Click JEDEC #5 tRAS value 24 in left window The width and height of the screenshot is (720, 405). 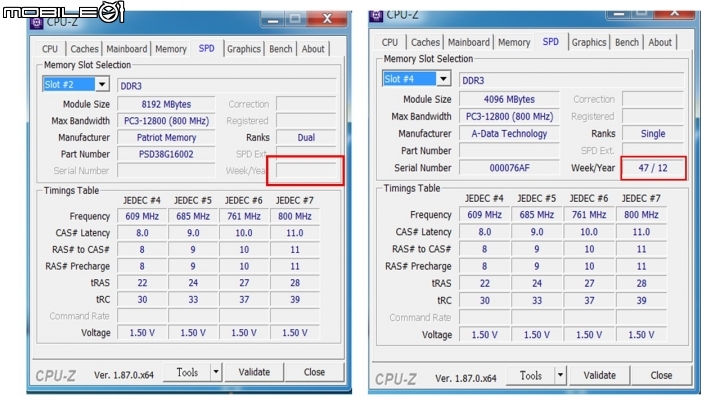tap(193, 283)
